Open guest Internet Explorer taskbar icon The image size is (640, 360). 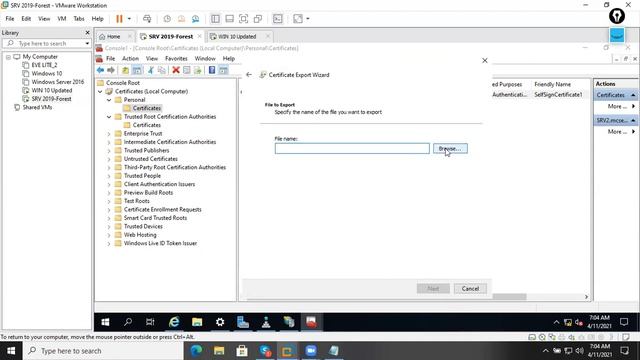coord(174,322)
